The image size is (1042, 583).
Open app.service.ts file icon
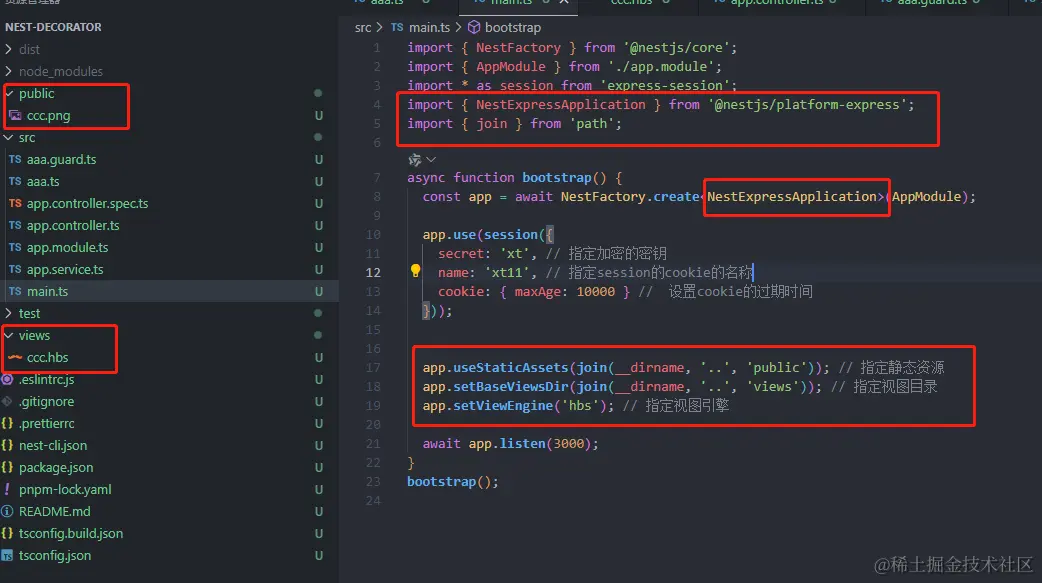click(15, 269)
